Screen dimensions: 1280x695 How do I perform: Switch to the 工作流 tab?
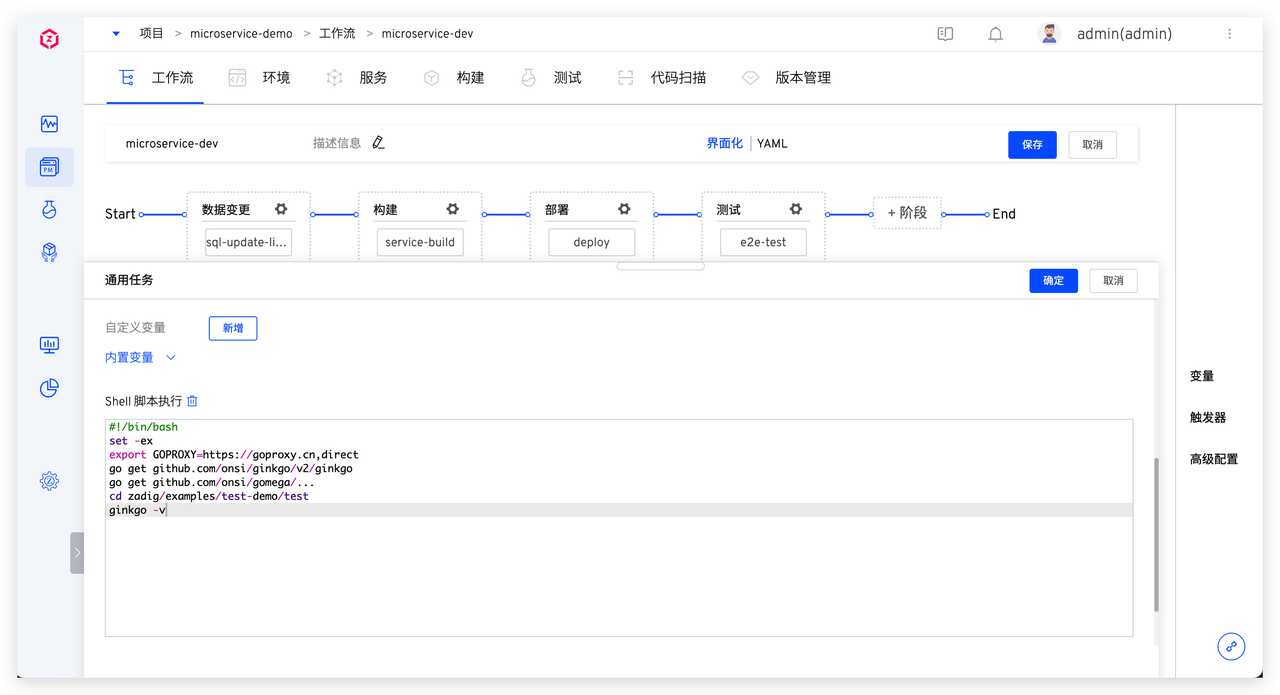[x=156, y=77]
